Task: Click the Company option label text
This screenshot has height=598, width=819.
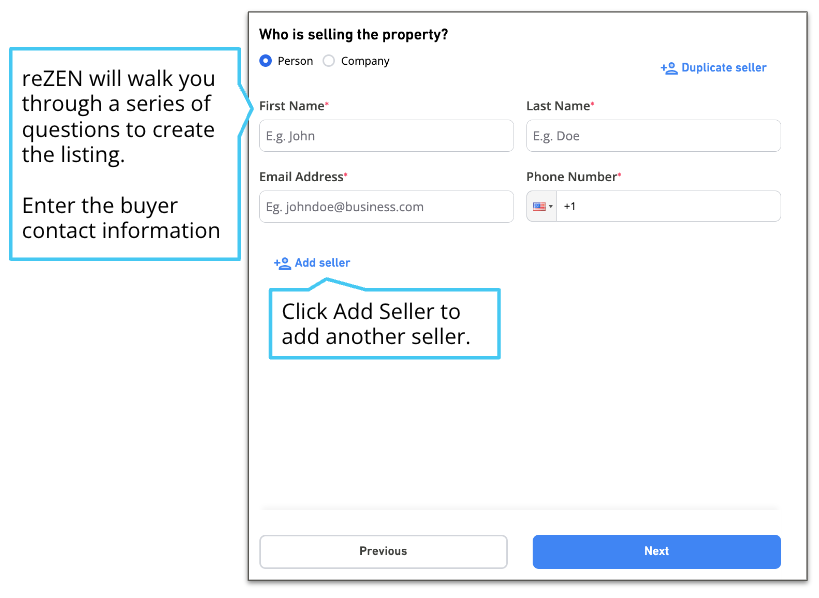Action: point(365,61)
